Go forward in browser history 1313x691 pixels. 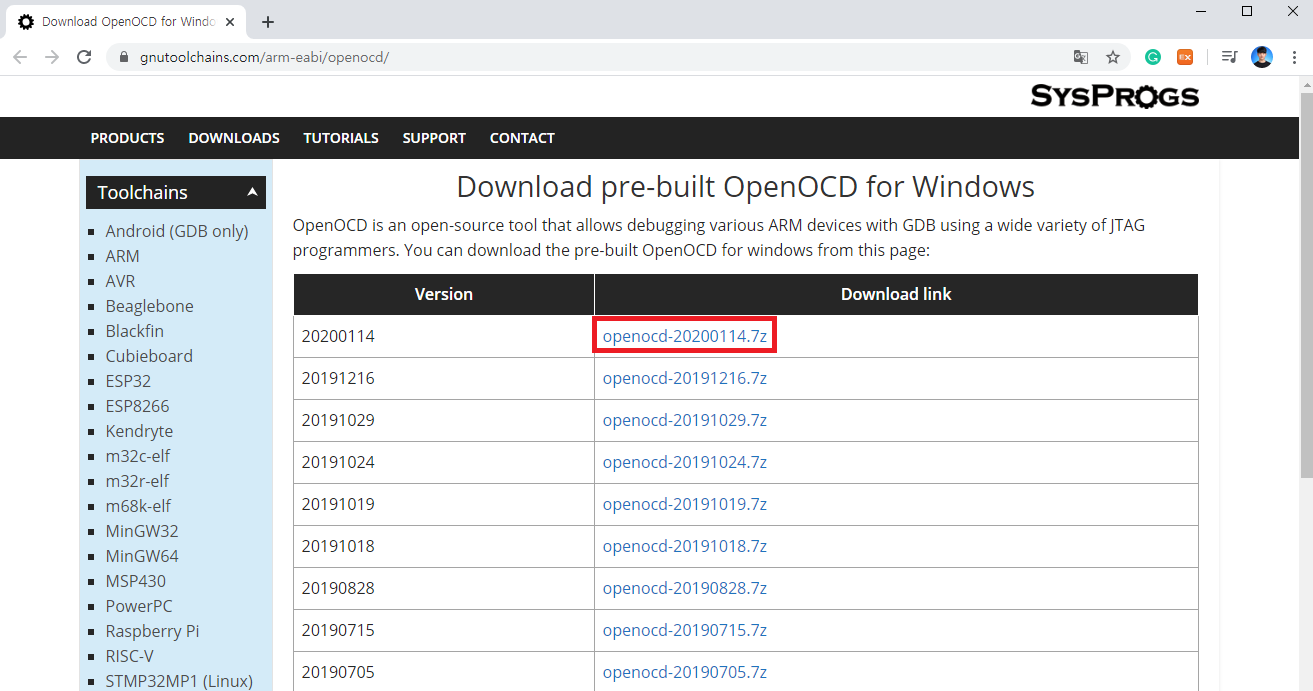click(52, 57)
